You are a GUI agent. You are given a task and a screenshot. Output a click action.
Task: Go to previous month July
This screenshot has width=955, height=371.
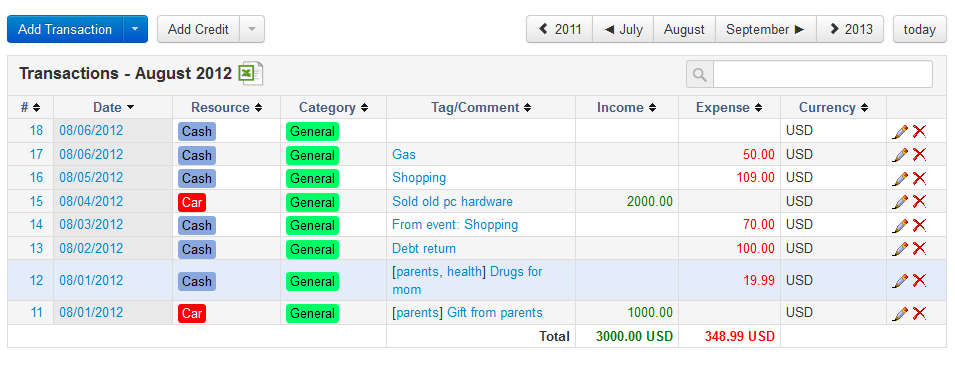[623, 29]
